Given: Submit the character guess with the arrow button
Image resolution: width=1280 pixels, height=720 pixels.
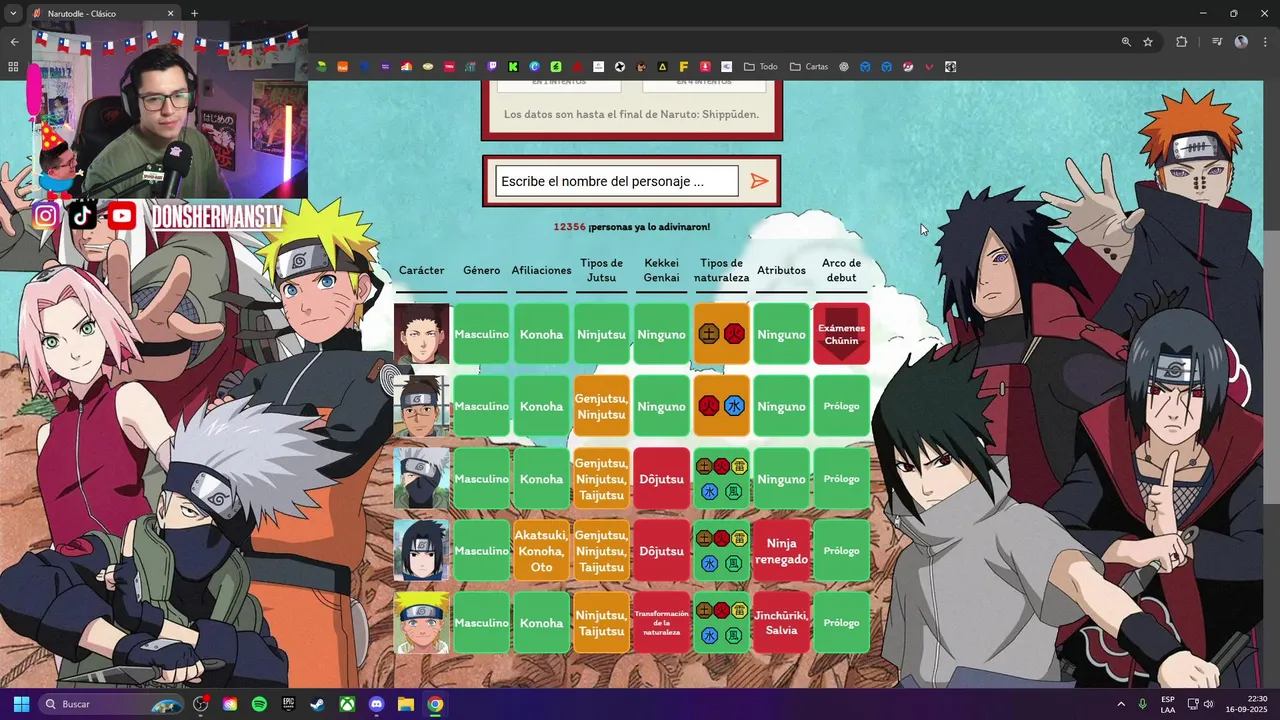Looking at the screenshot, I should click(x=760, y=181).
